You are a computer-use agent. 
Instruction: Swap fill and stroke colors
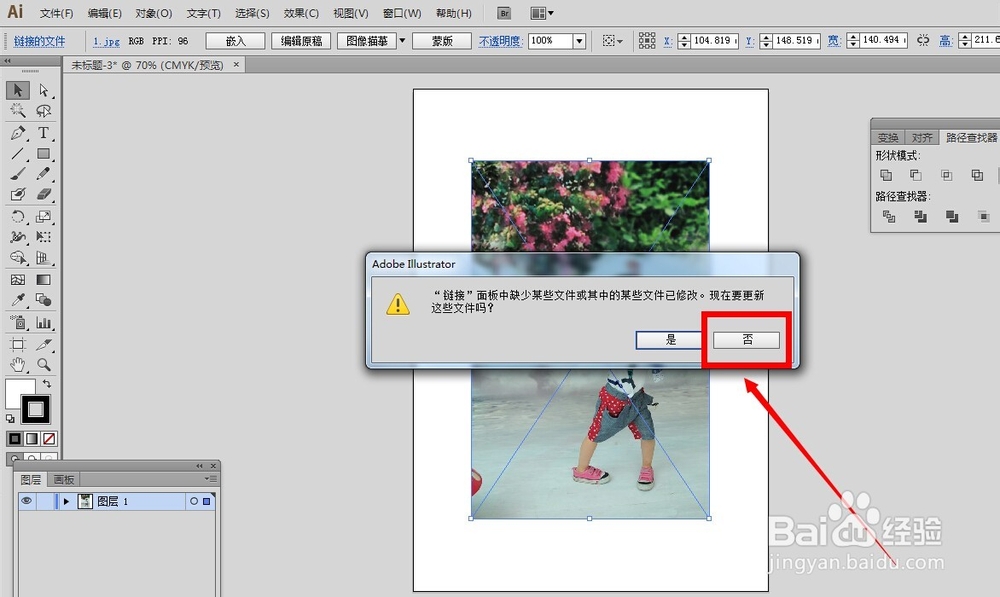pos(47,383)
